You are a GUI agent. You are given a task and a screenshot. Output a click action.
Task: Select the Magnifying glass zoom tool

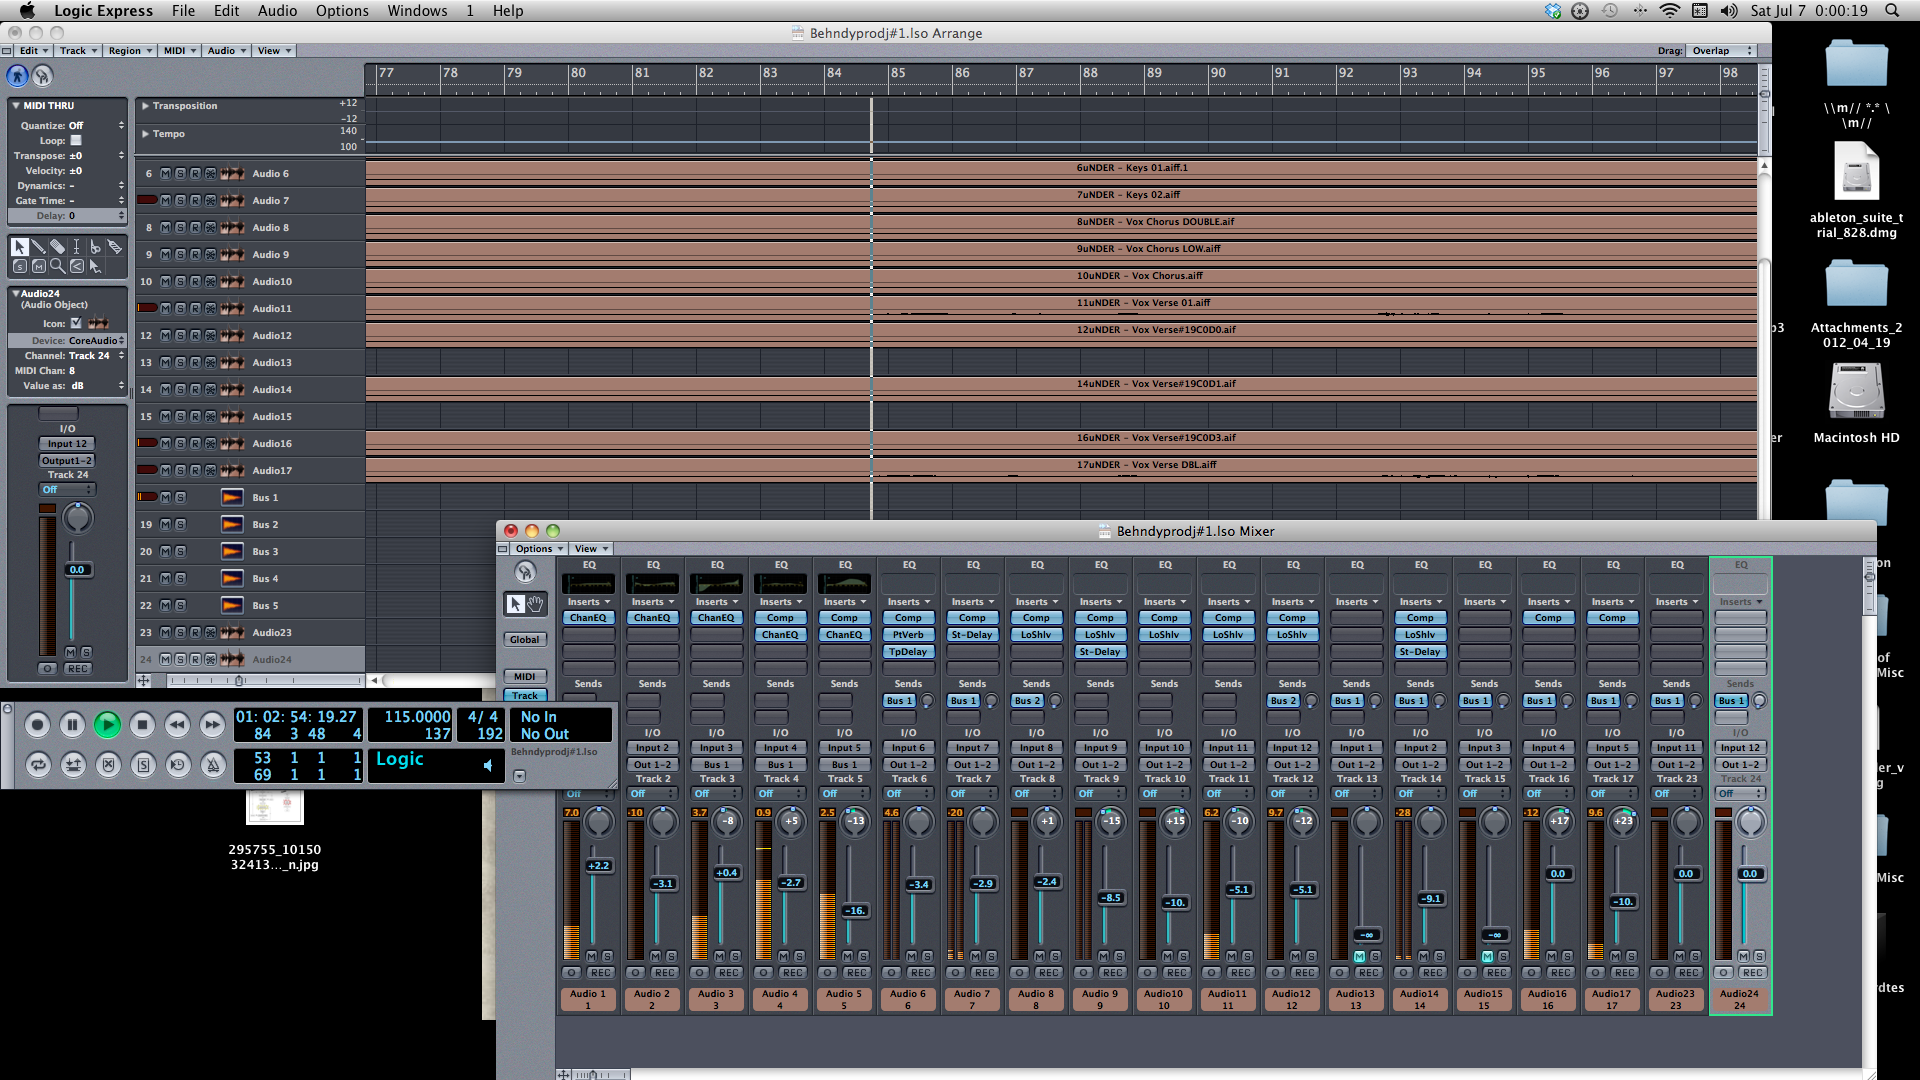pos(57,266)
